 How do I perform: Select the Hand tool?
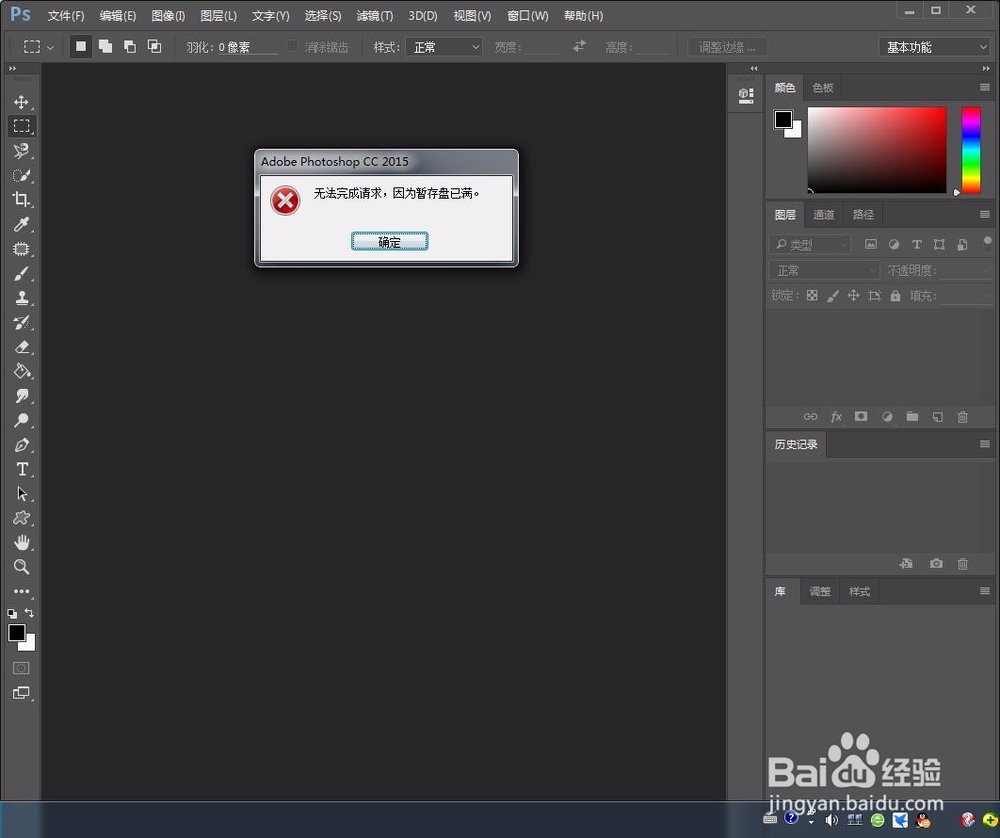(21, 543)
